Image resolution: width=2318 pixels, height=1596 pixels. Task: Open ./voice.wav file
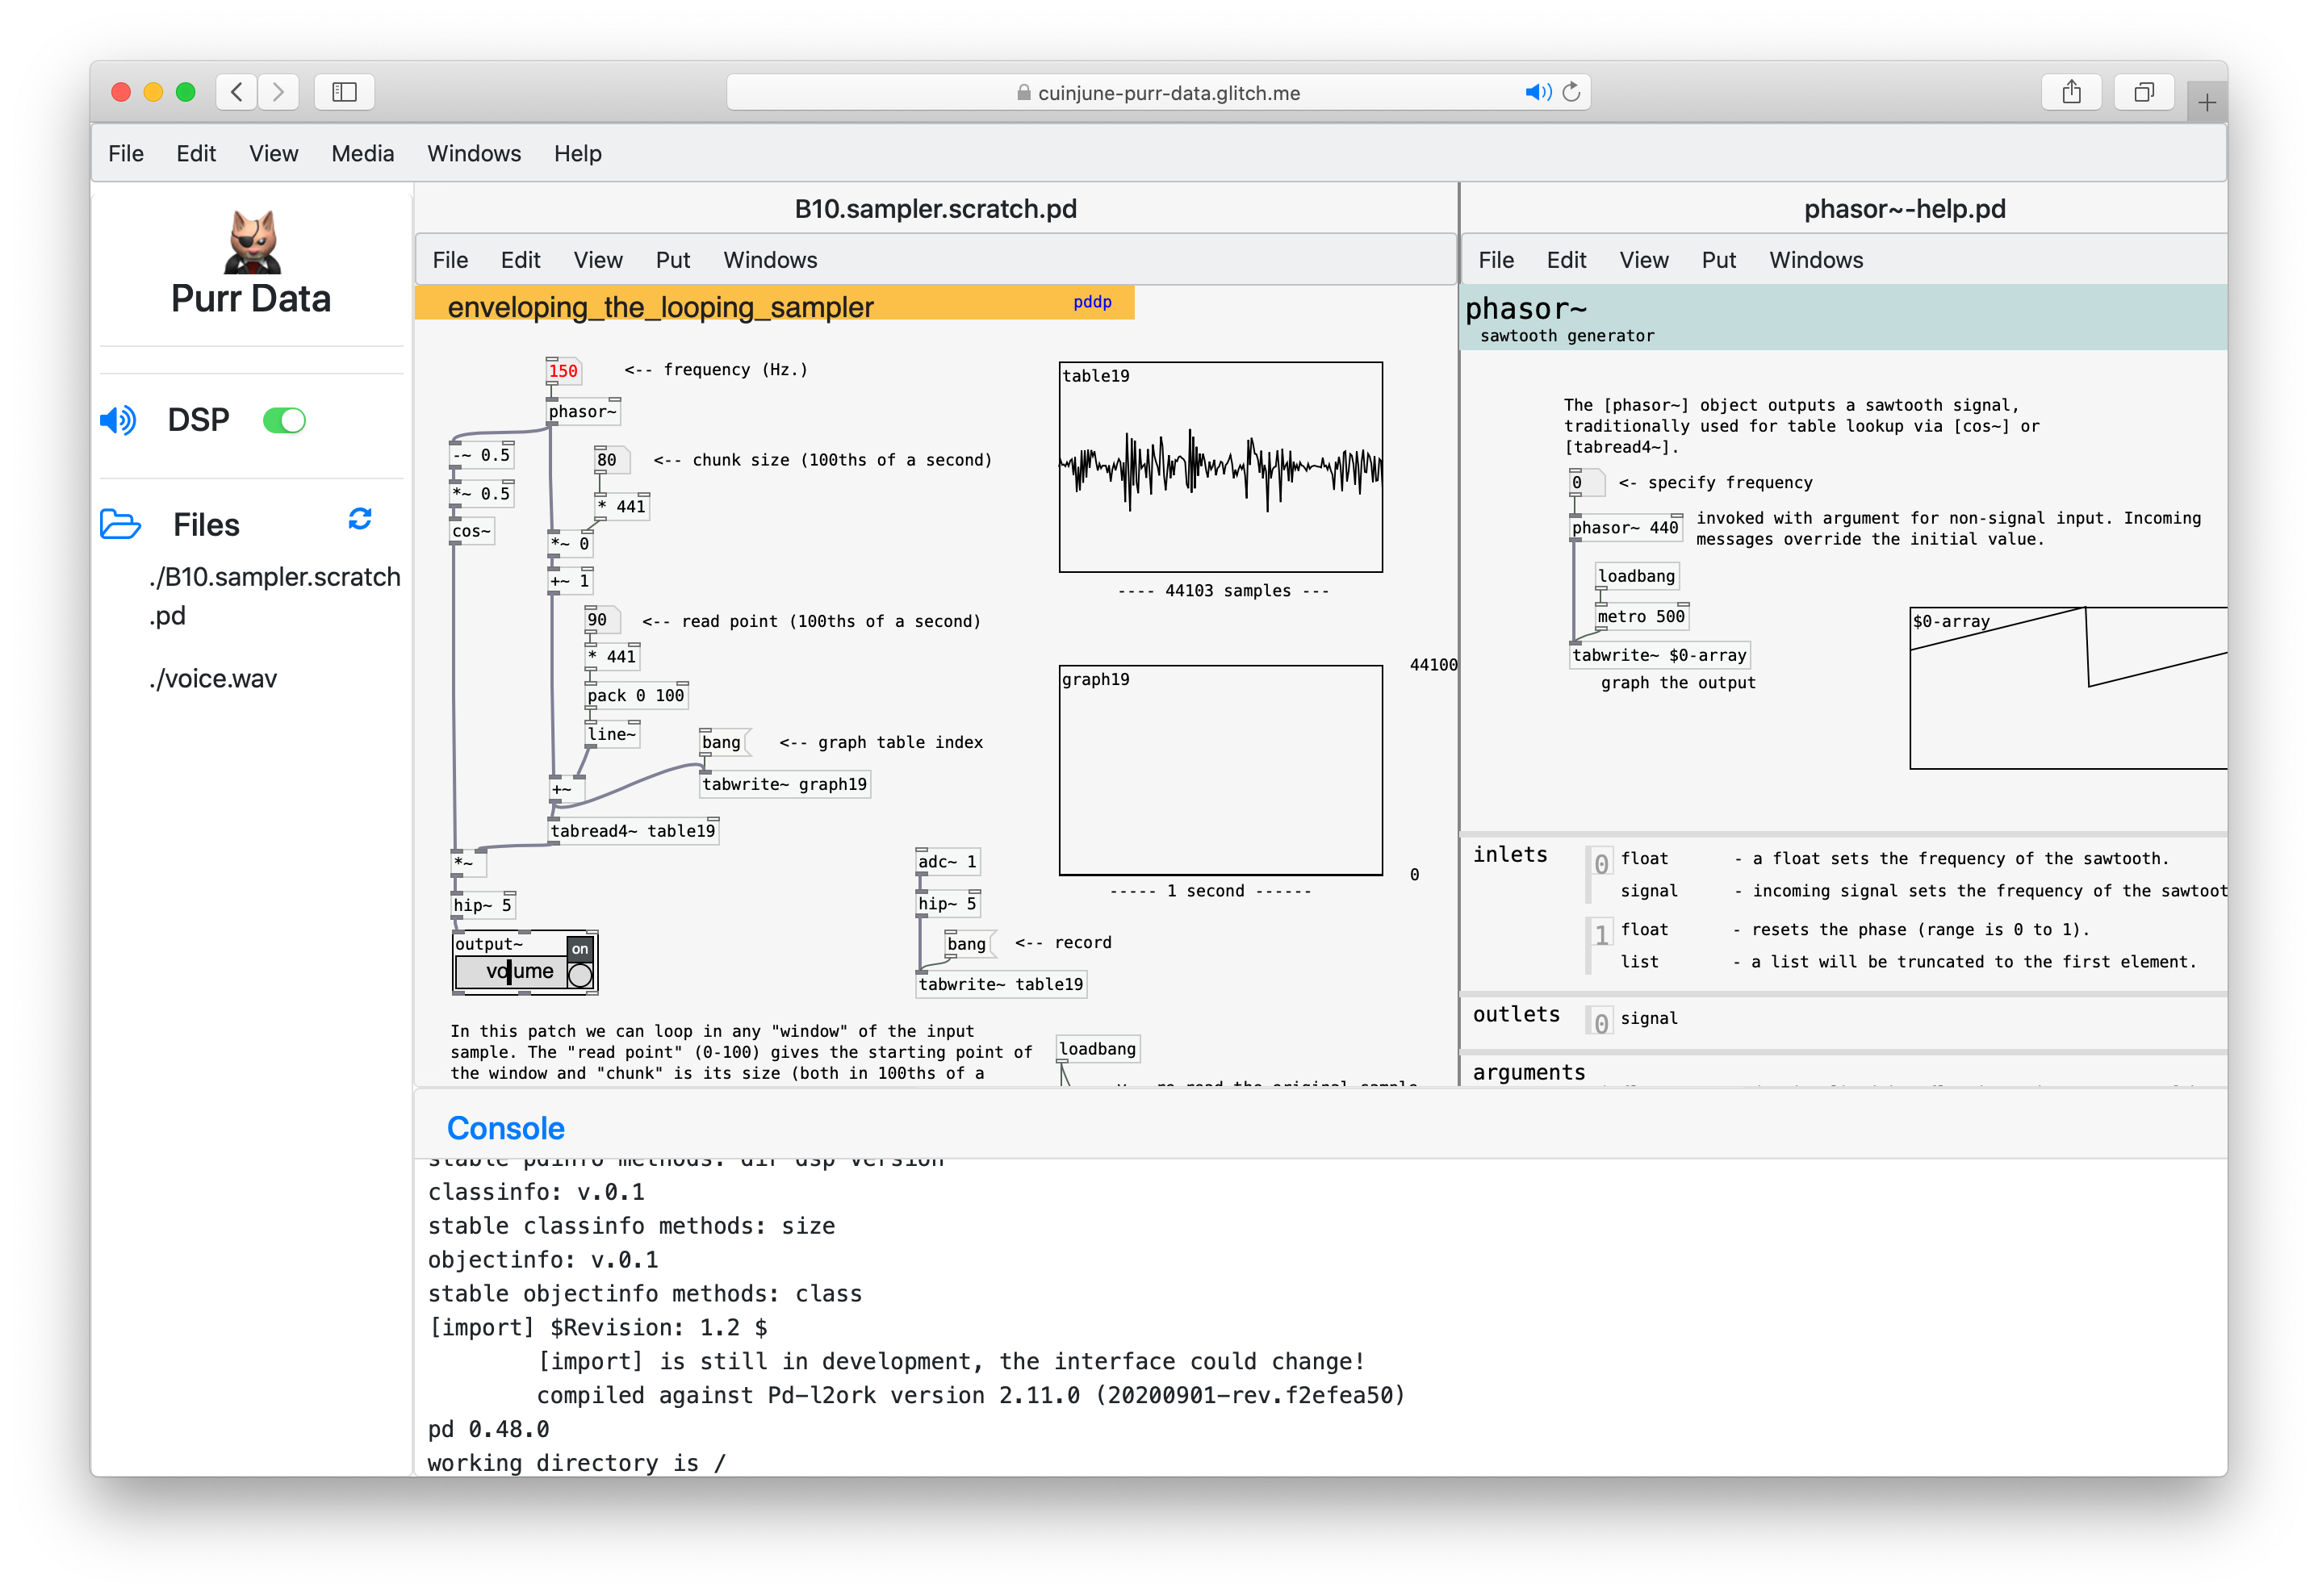(213, 679)
